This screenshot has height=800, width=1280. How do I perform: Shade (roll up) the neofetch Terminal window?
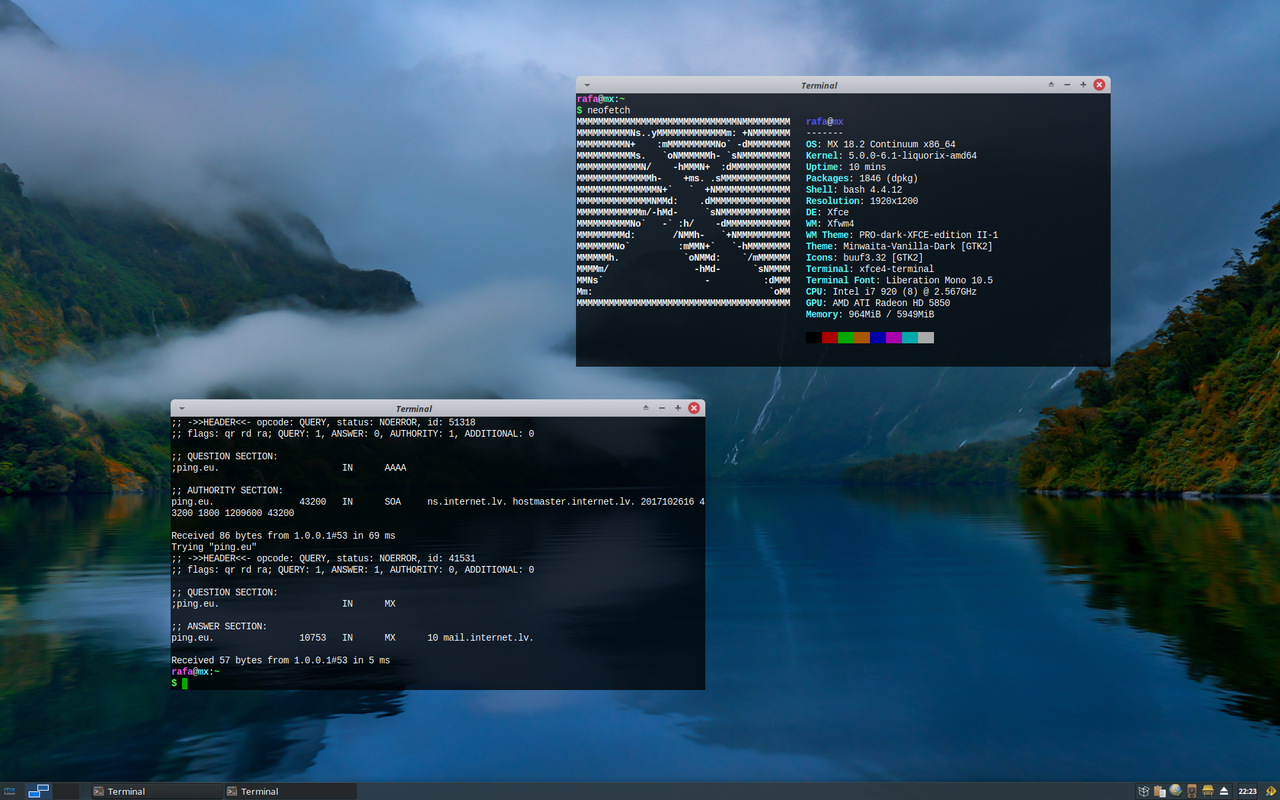1052,85
